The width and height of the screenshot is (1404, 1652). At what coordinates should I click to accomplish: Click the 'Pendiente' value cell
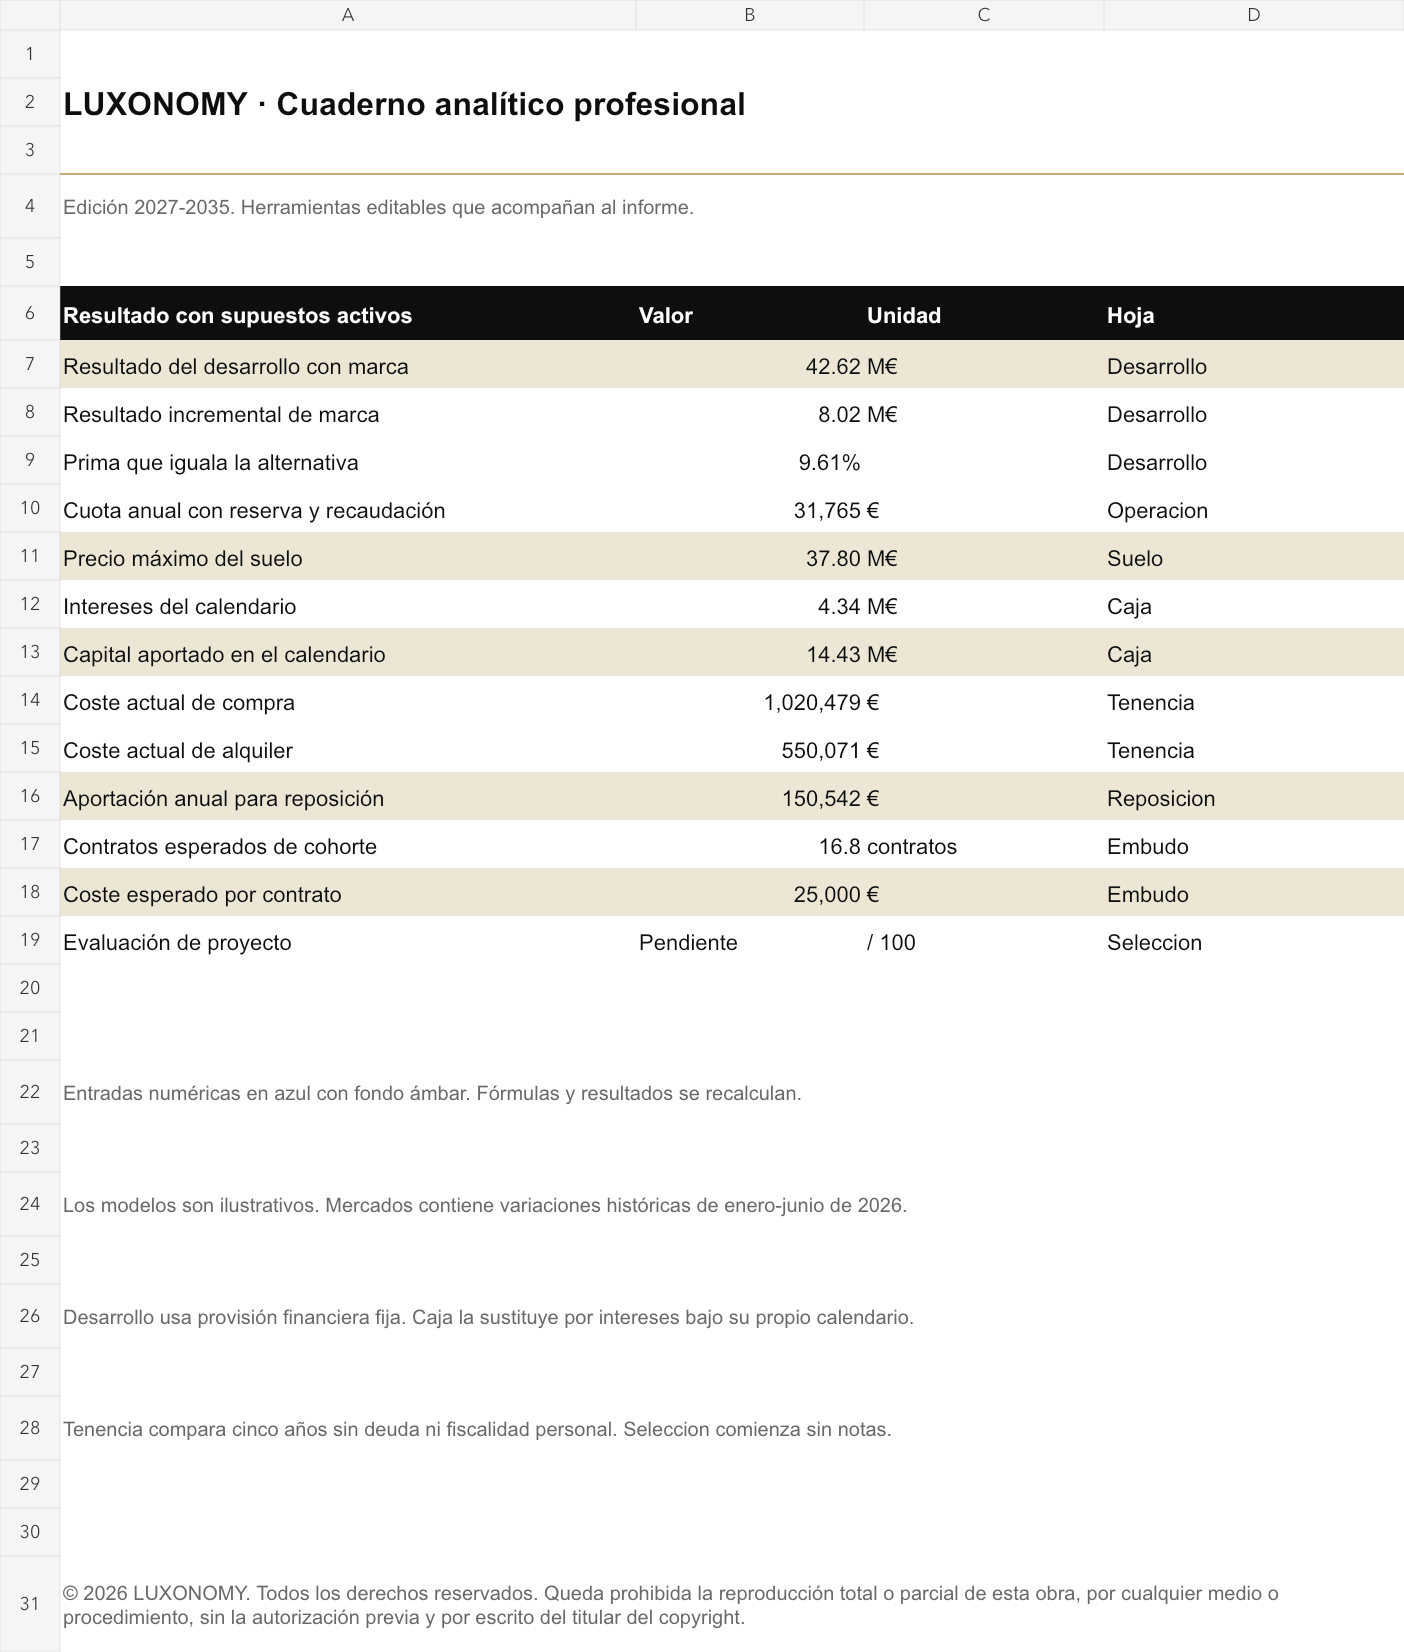click(750, 942)
